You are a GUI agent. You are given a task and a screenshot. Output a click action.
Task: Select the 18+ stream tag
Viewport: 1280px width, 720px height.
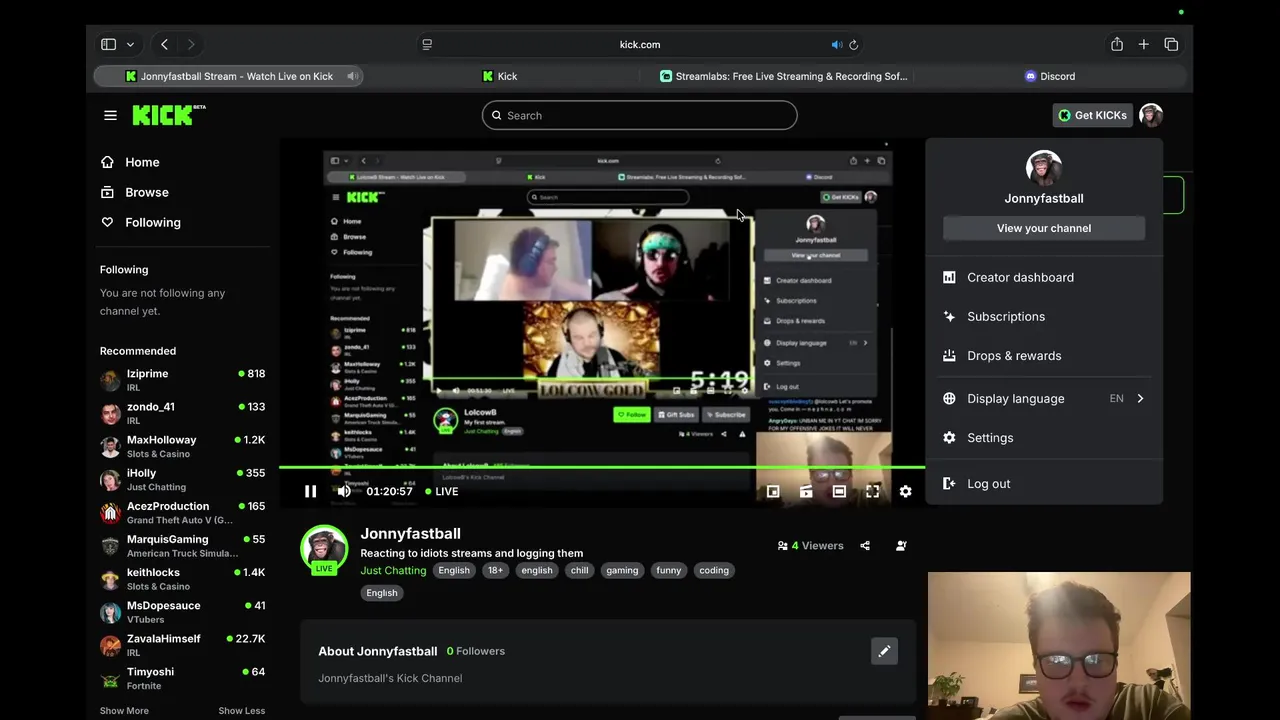pos(495,570)
